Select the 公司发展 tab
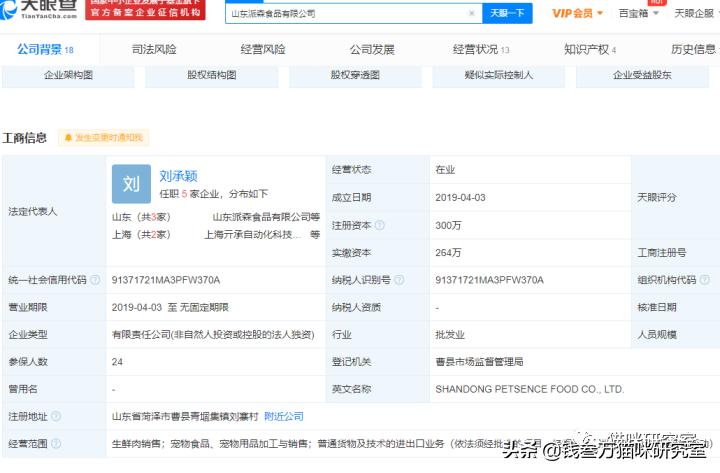This screenshot has width=720, height=473. (x=372, y=49)
